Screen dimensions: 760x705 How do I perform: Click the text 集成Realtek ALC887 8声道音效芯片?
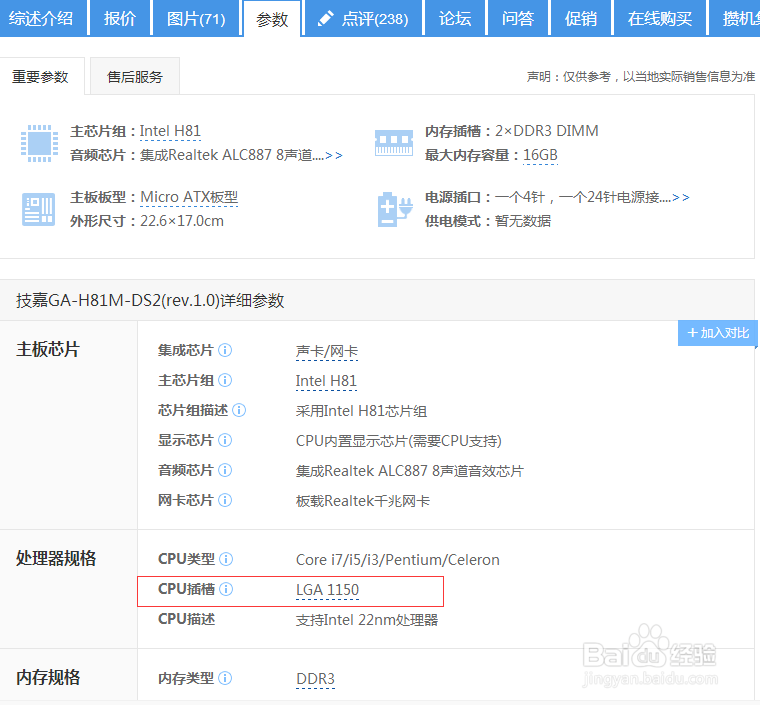click(x=410, y=471)
